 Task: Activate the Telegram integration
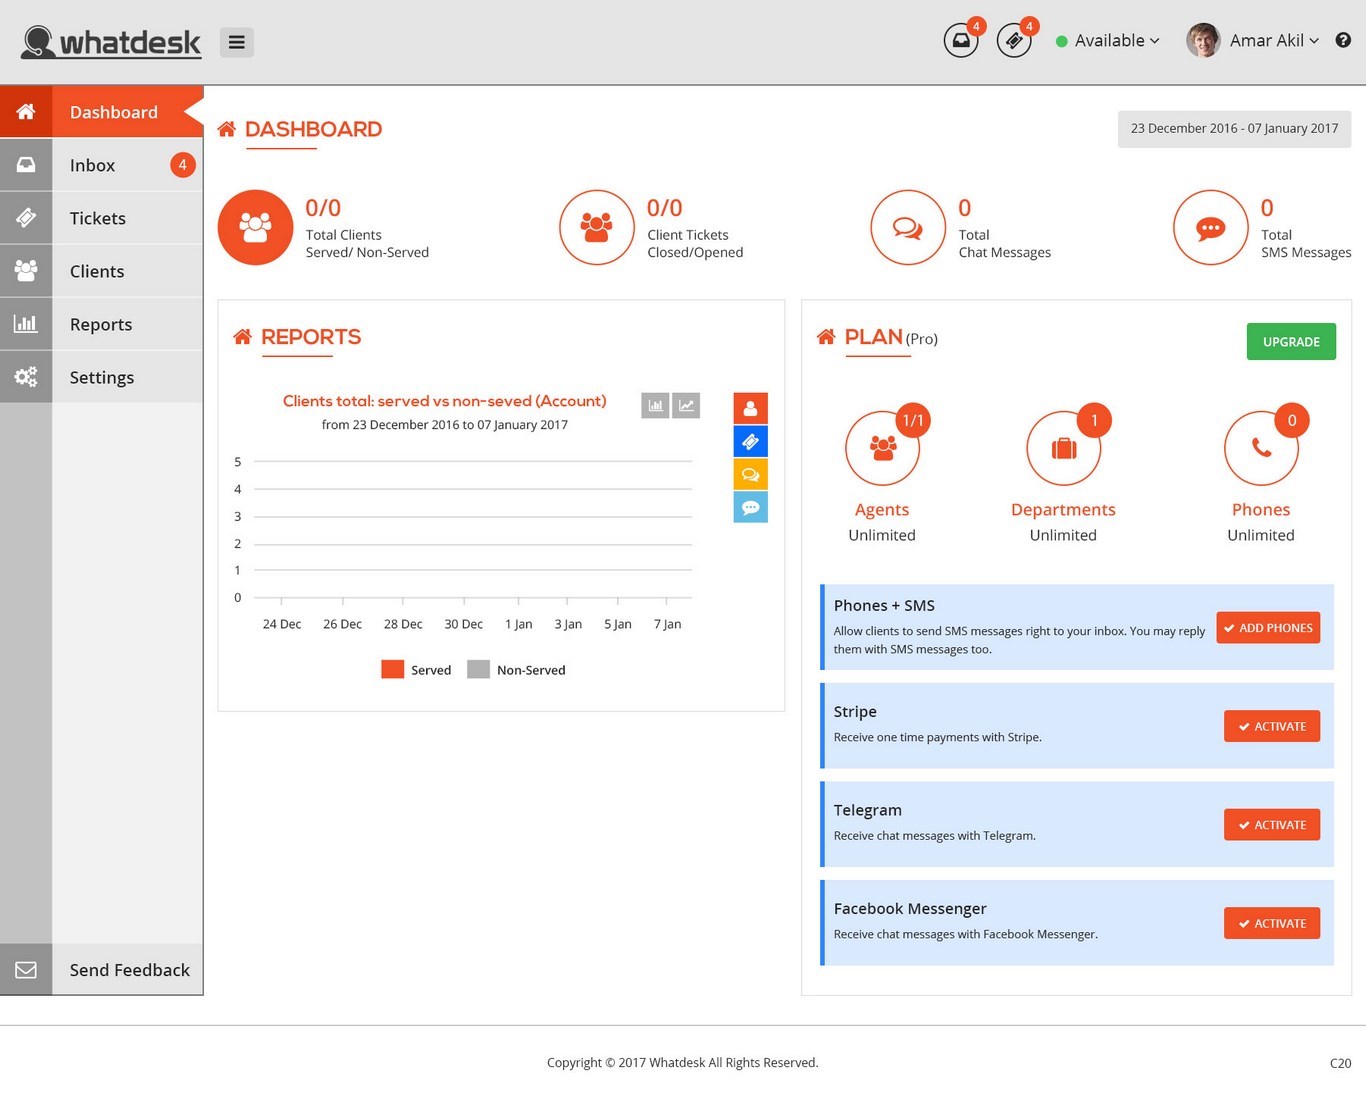pyautogui.click(x=1271, y=824)
